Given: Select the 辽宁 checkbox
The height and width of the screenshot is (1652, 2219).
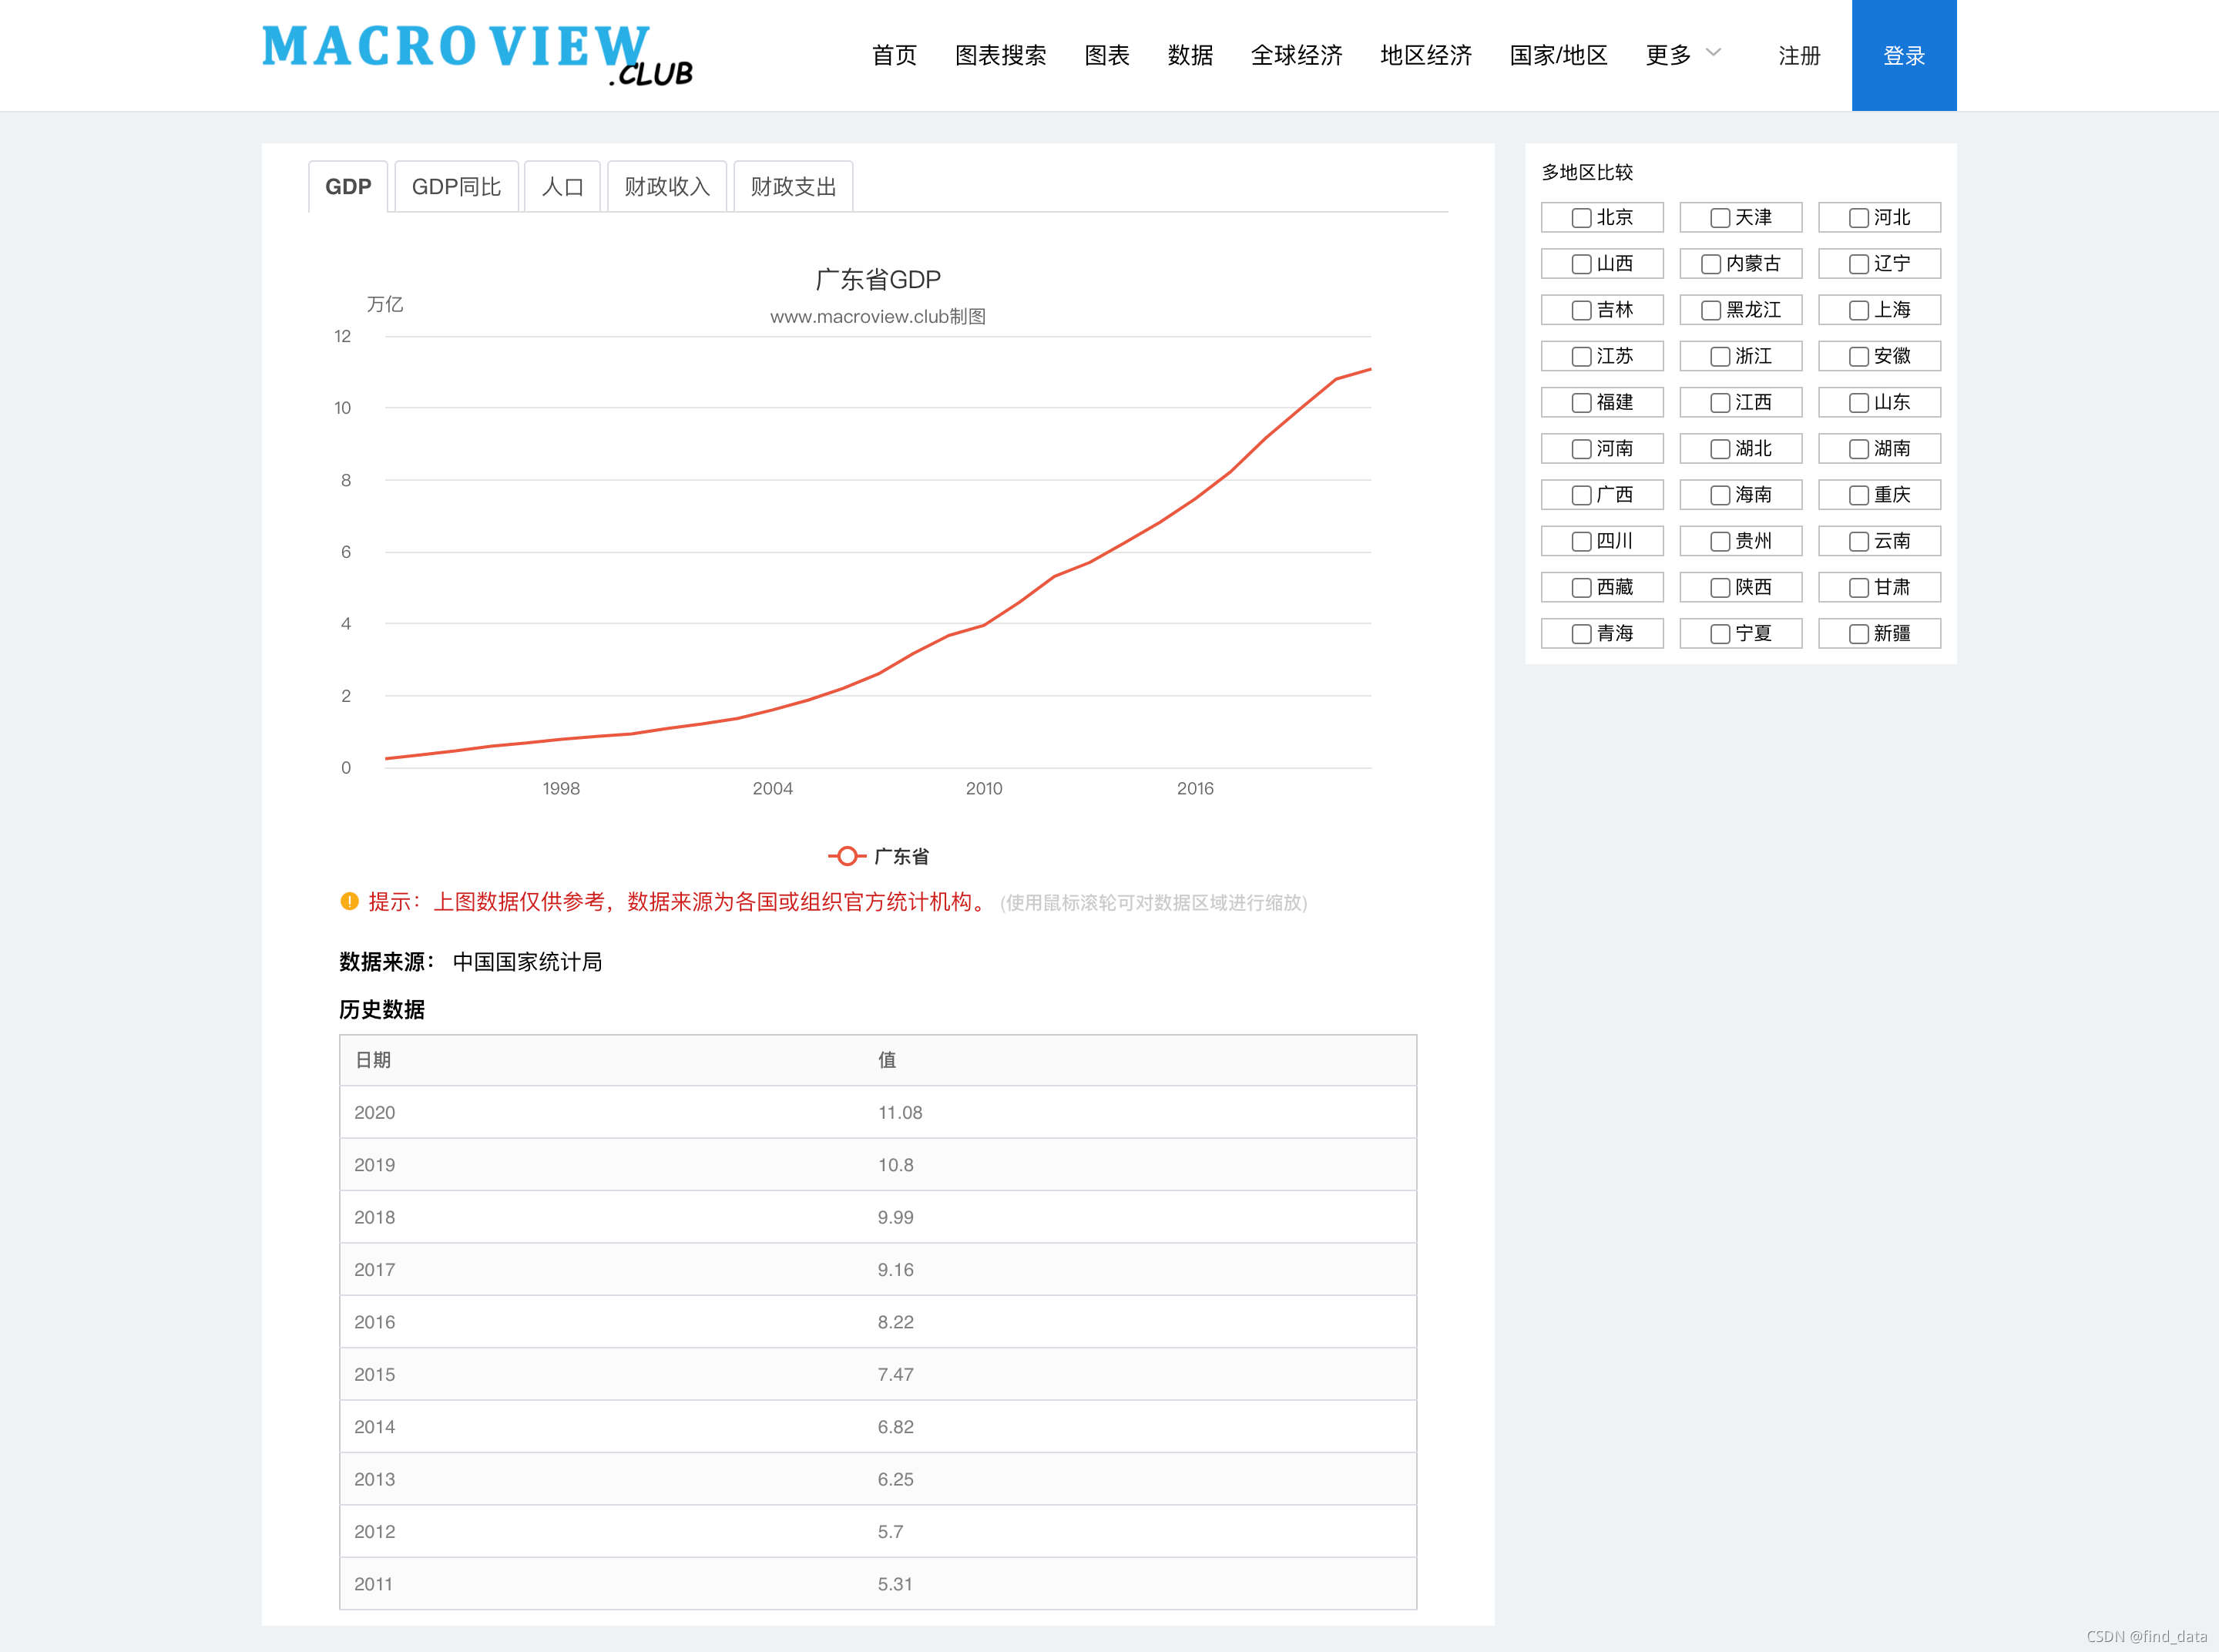Looking at the screenshot, I should (x=1858, y=264).
